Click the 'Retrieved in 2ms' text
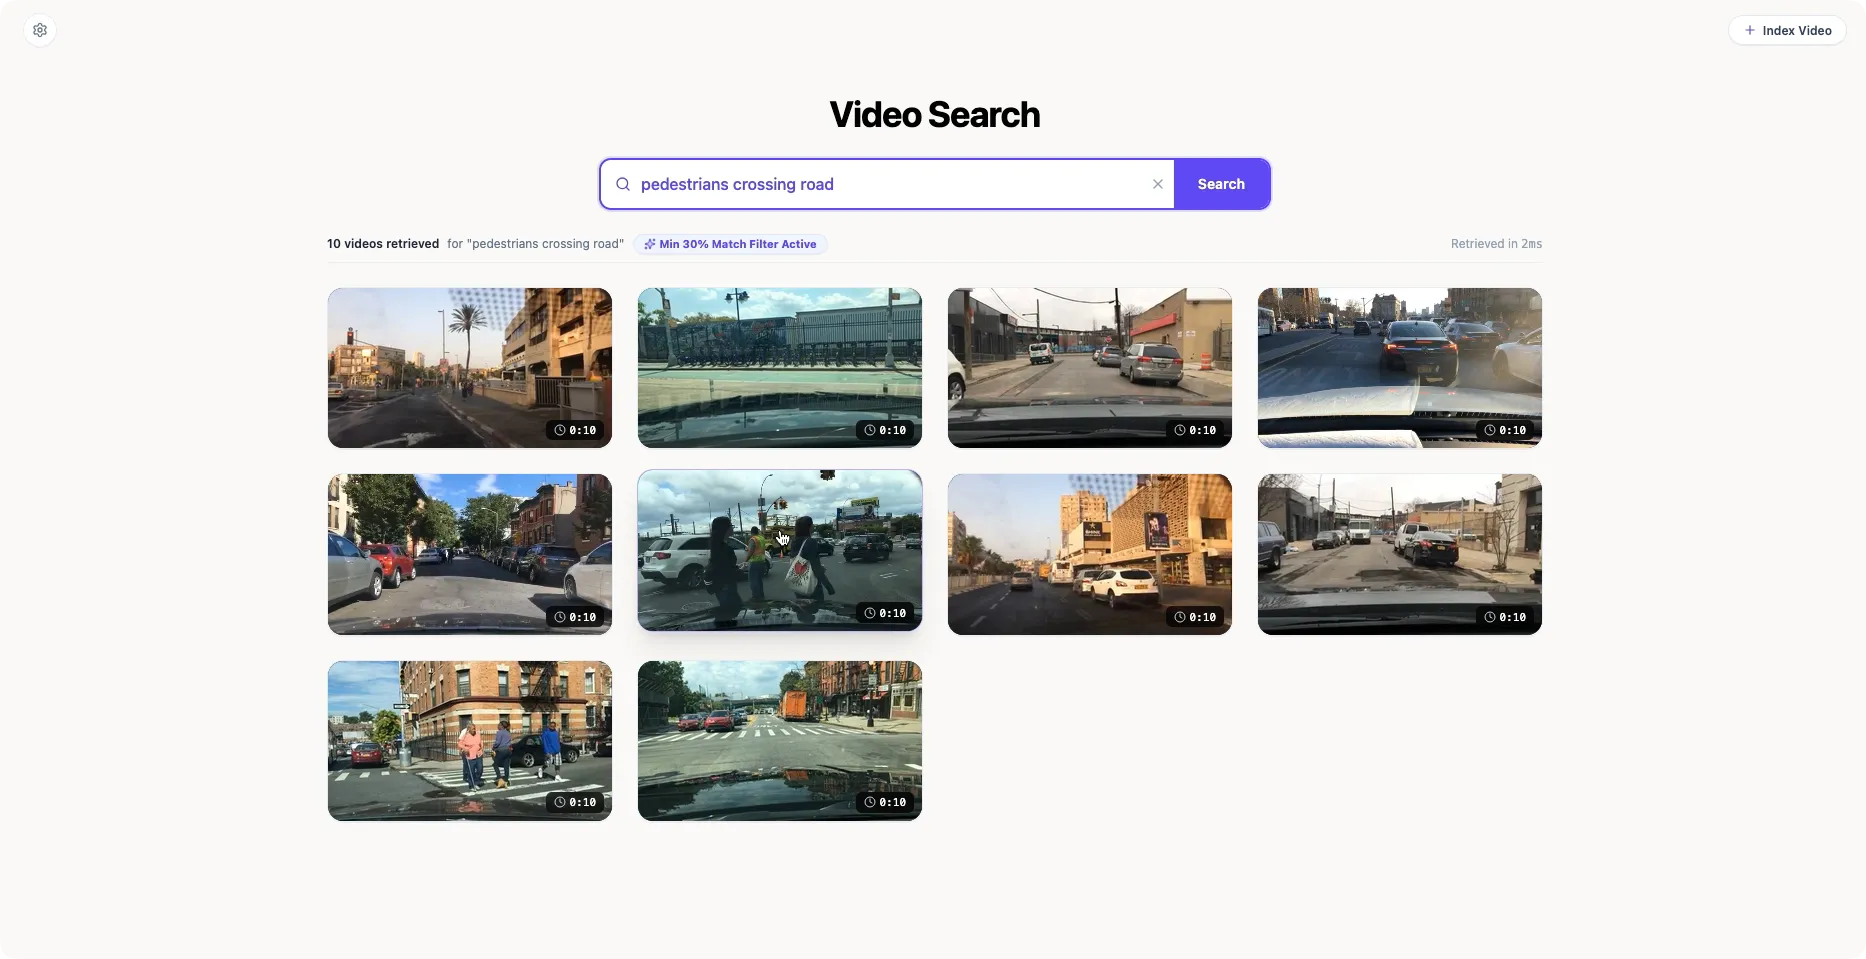Image resolution: width=1866 pixels, height=959 pixels. (1496, 244)
